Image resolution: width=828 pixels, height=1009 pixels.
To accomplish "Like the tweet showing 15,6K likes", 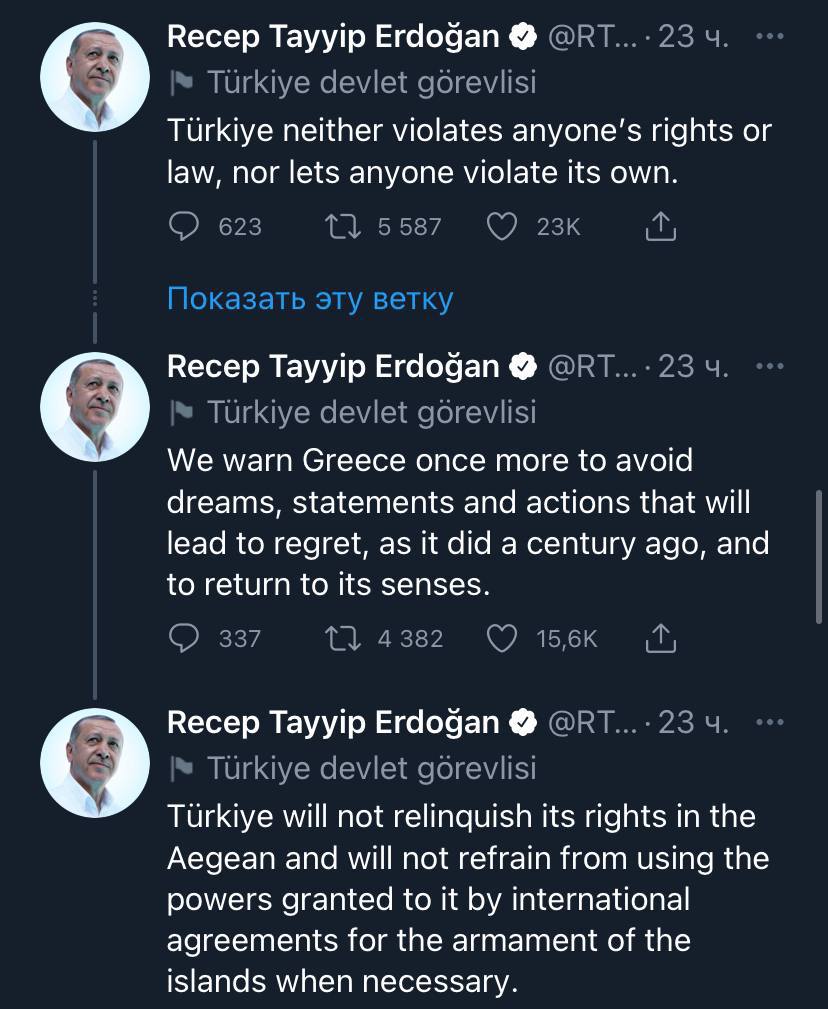I will click(504, 639).
